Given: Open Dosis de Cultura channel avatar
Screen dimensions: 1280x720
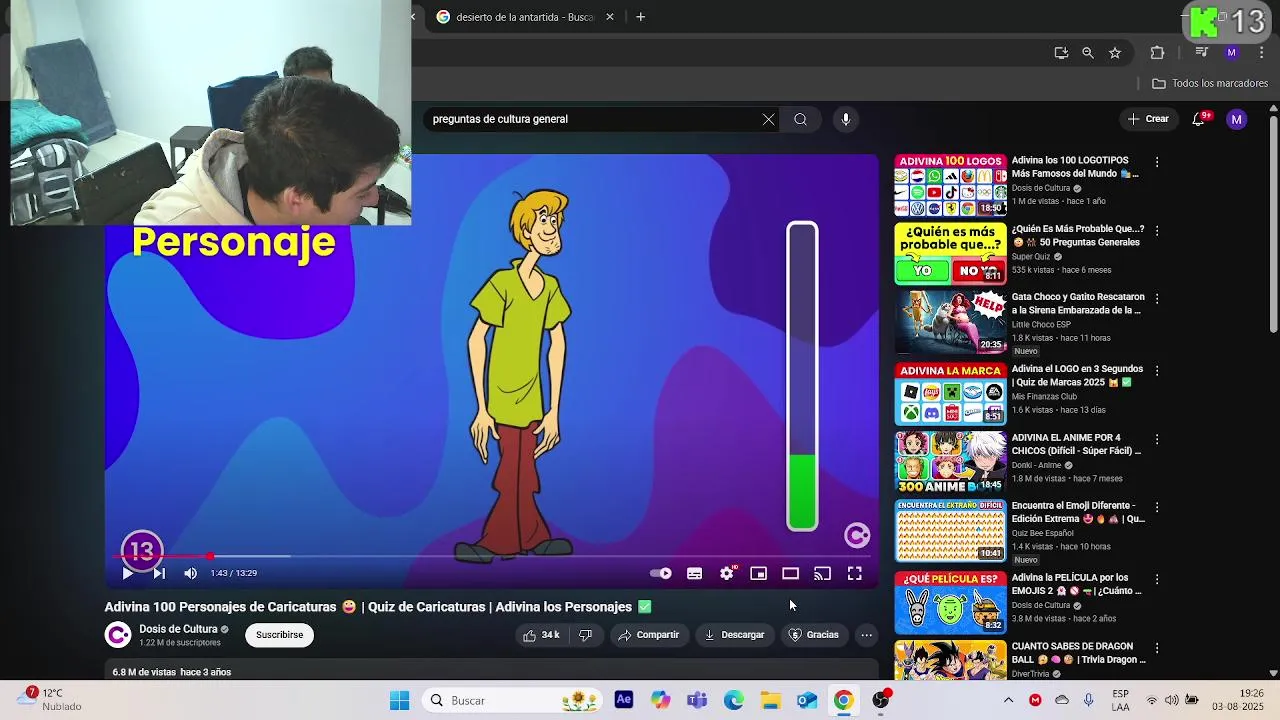Looking at the screenshot, I should (118, 635).
